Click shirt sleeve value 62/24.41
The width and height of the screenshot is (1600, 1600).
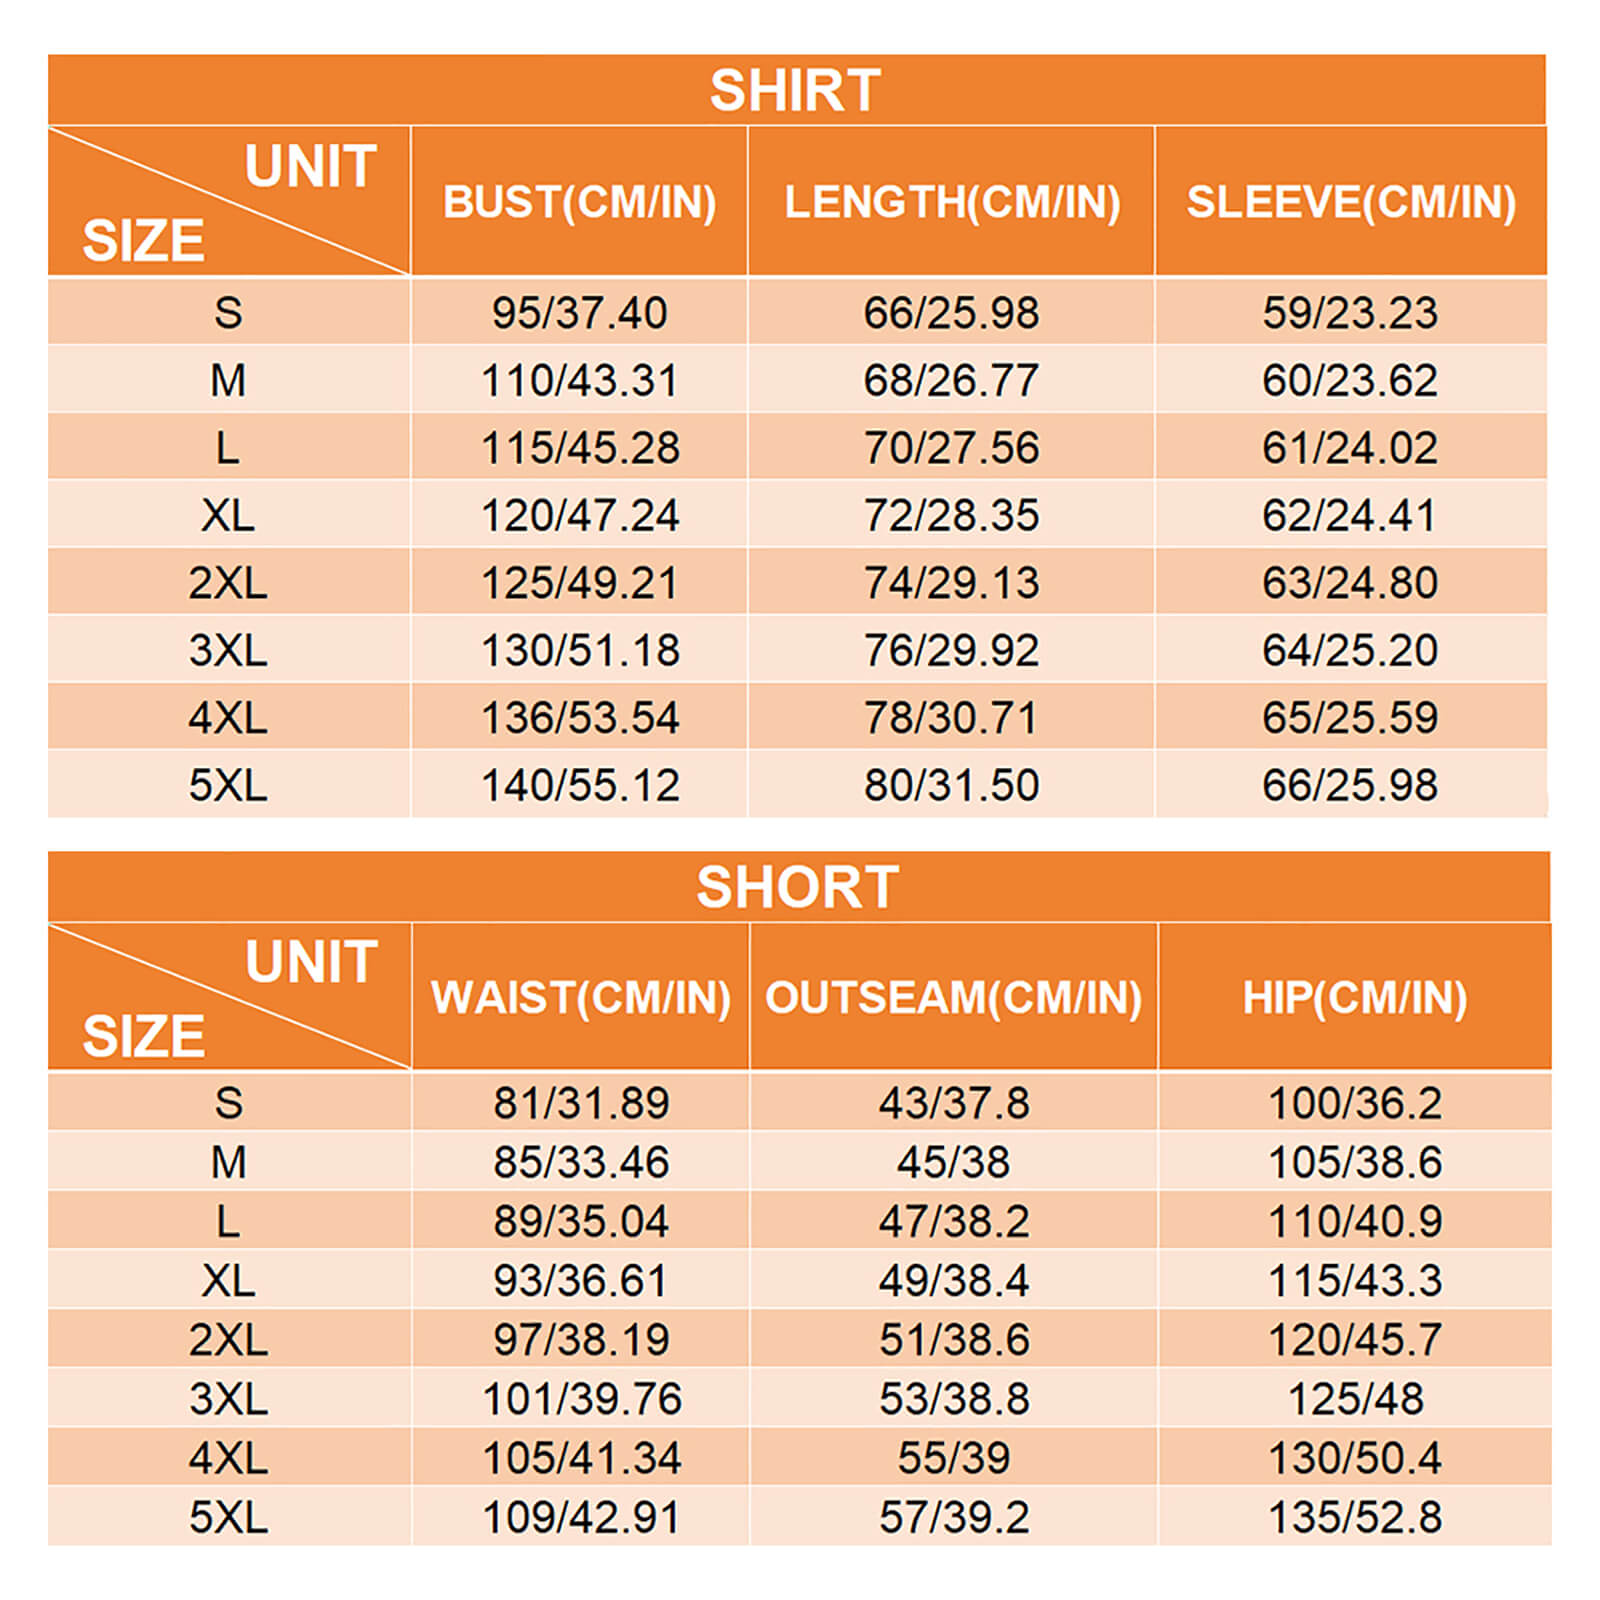click(x=1349, y=515)
